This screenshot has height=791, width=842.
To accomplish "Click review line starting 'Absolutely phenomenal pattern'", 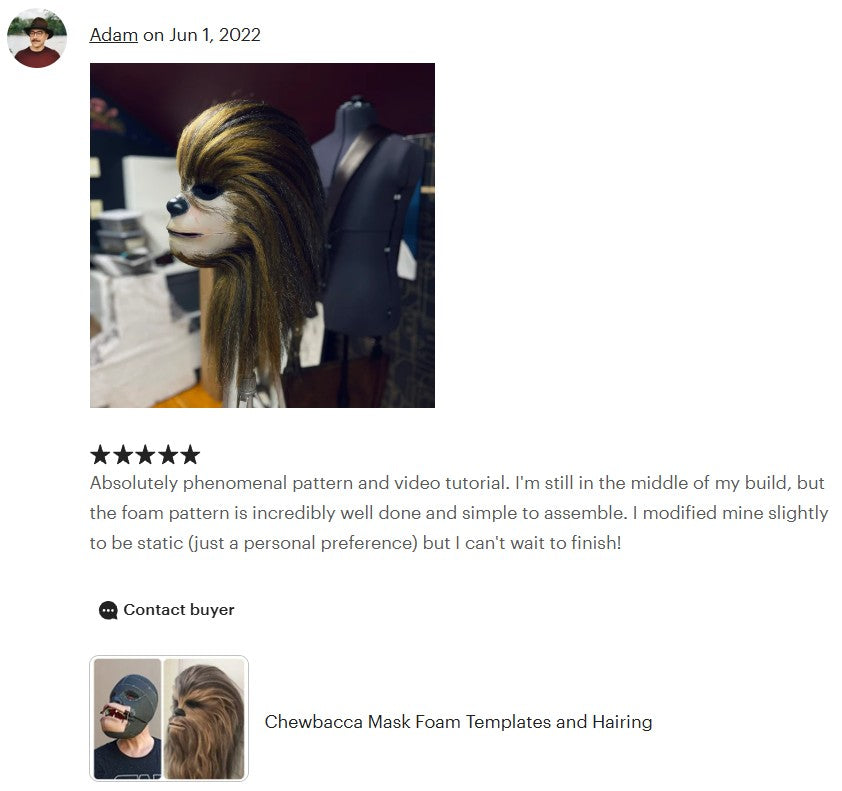I will click(456, 483).
